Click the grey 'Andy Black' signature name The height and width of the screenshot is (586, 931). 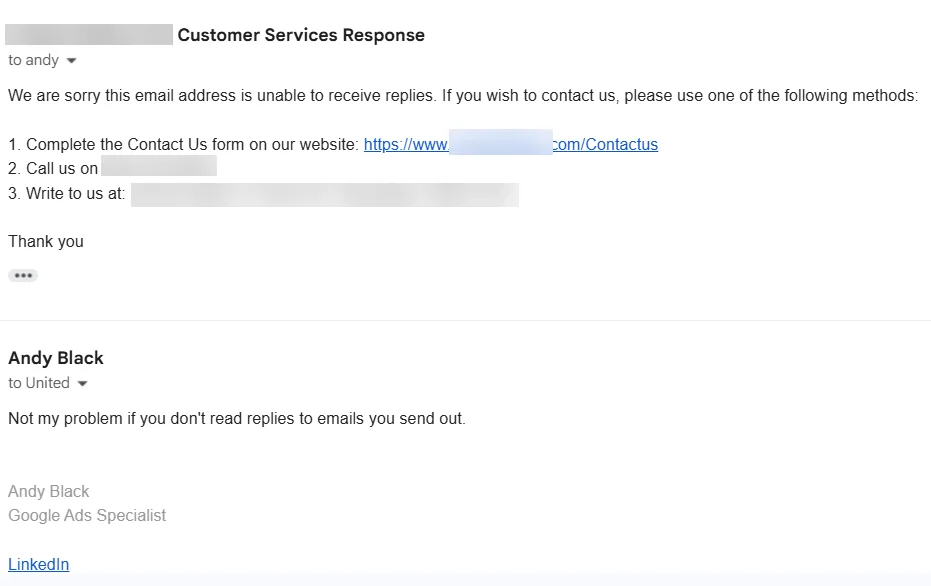[x=49, y=492]
